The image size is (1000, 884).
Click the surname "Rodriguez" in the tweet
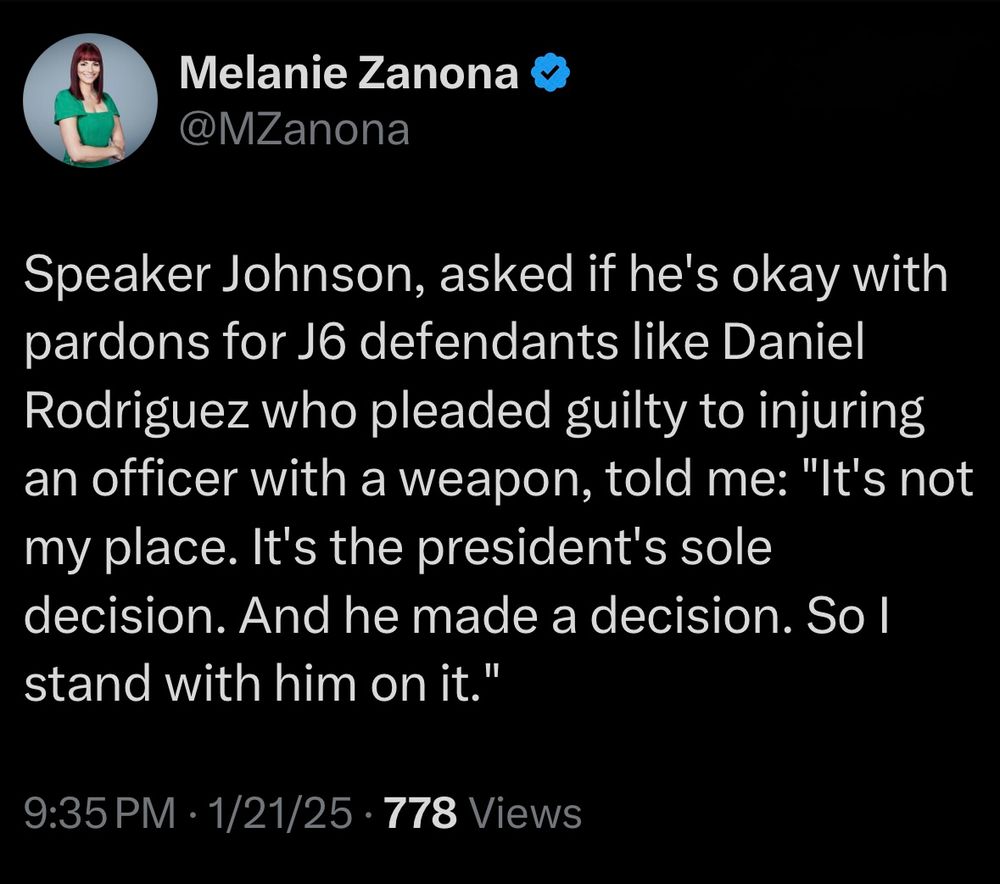pos(136,411)
